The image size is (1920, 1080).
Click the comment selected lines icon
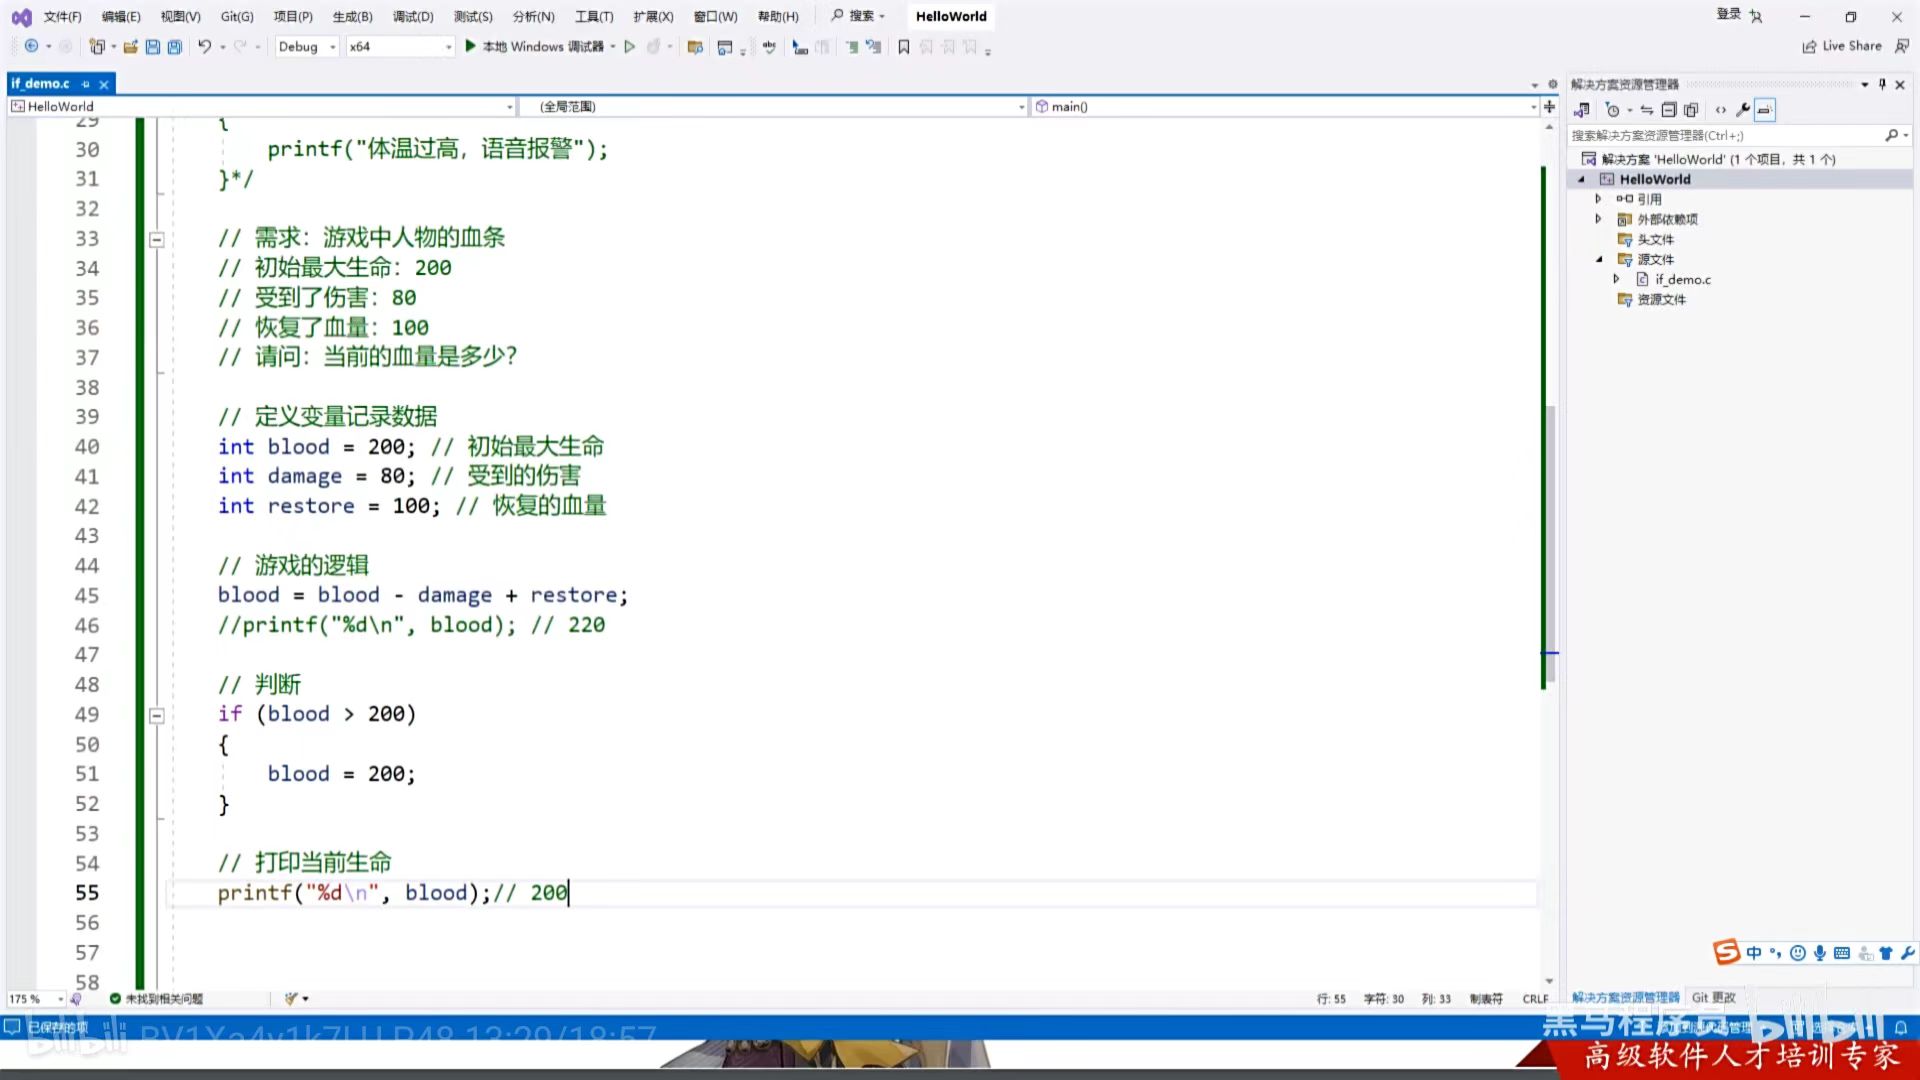click(851, 46)
